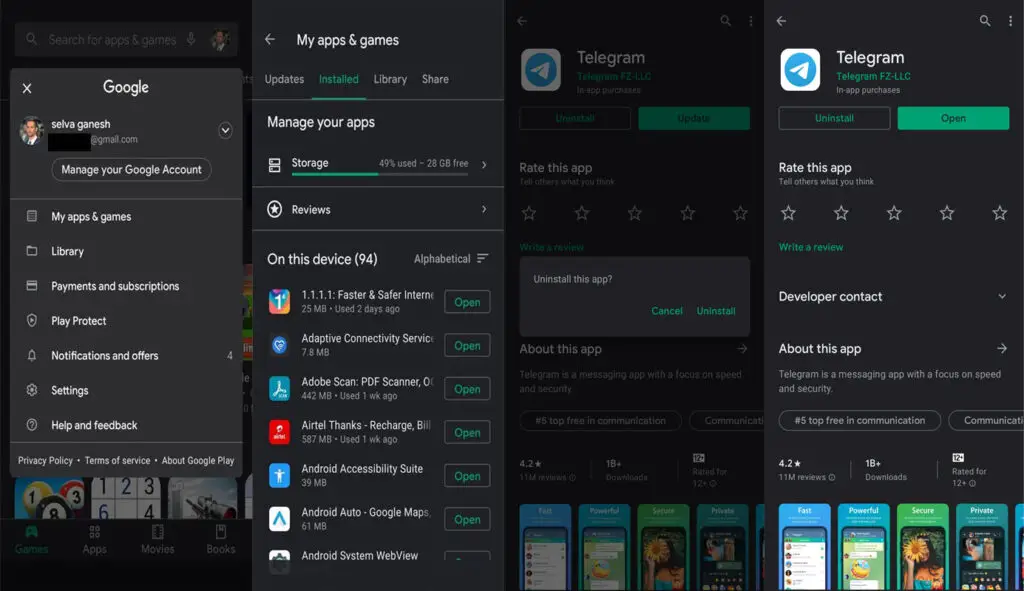Image resolution: width=1024 pixels, height=591 pixels.
Task: Click the Settings gear icon
Action: (x=31, y=390)
